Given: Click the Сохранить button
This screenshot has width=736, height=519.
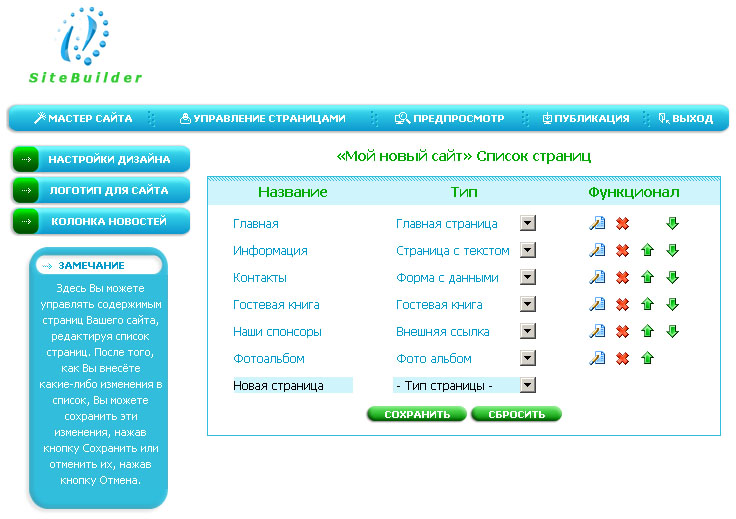Looking at the screenshot, I should (x=417, y=414).
